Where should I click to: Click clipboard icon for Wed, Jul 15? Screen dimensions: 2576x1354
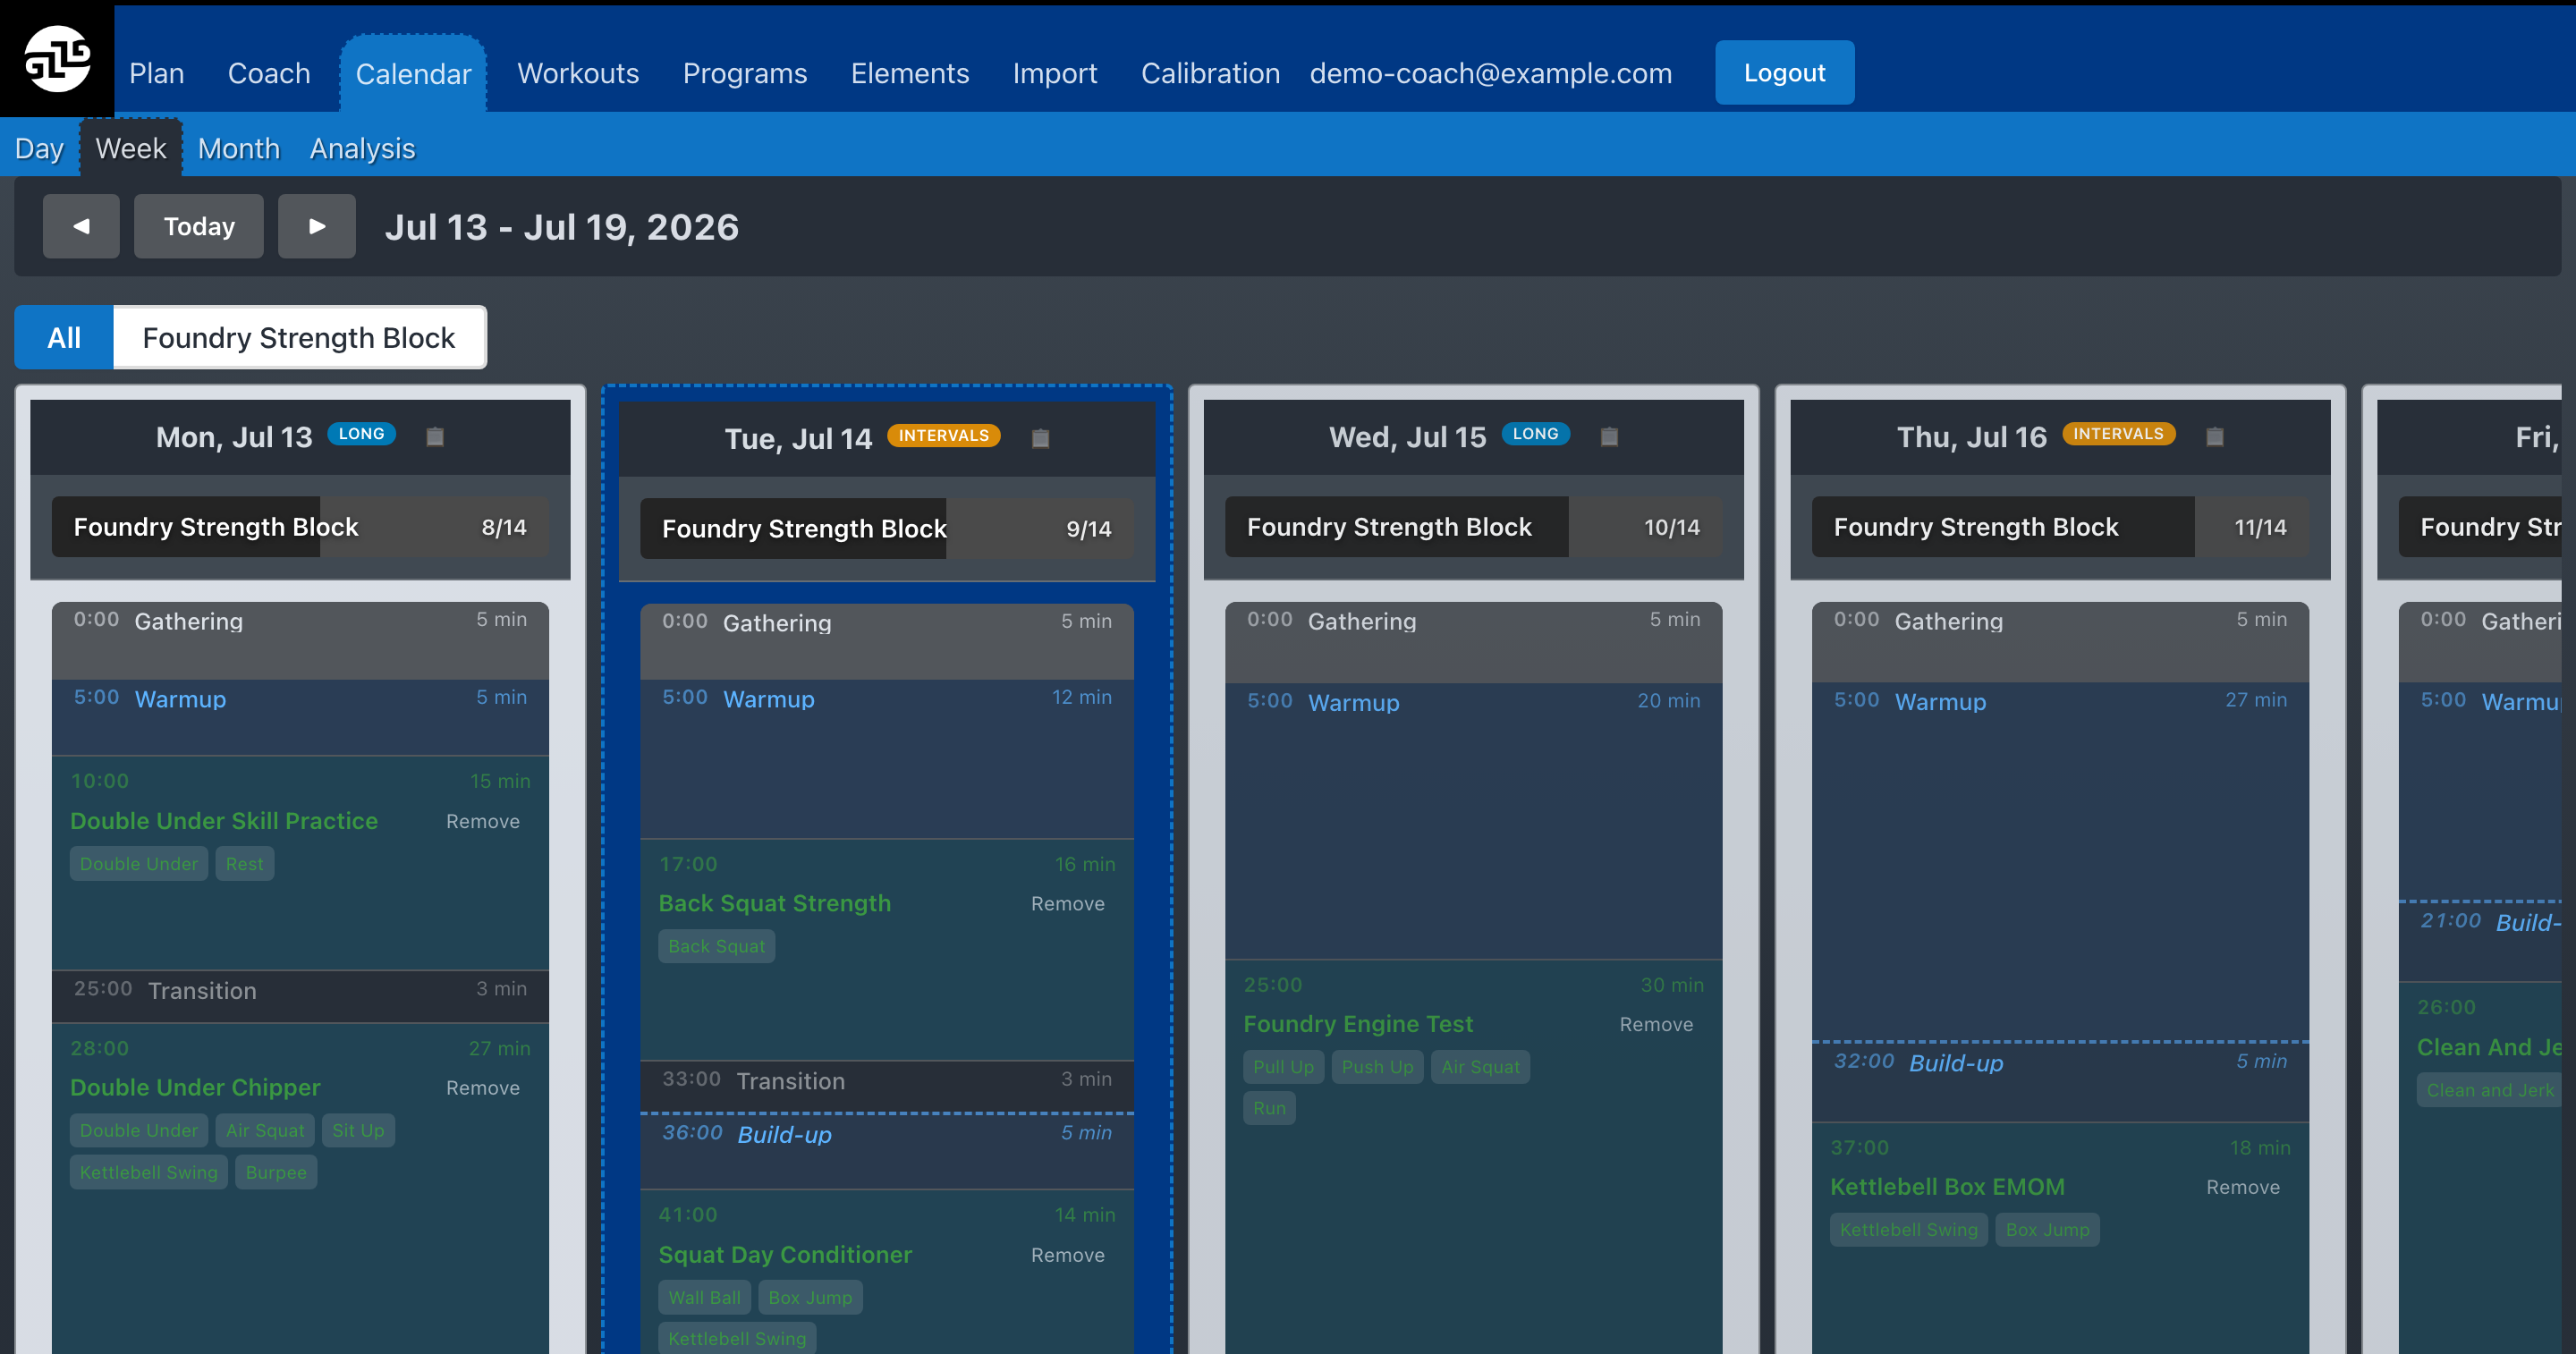pos(1609,436)
